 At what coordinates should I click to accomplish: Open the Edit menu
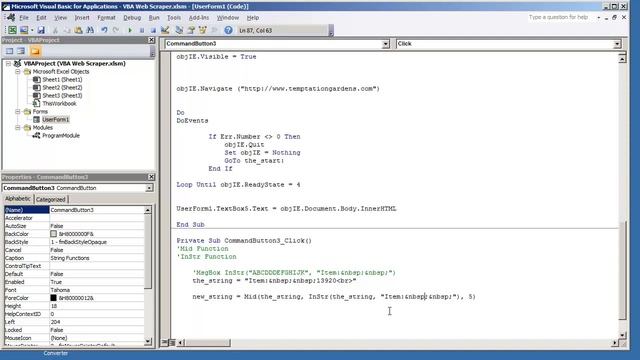[x=41, y=18]
